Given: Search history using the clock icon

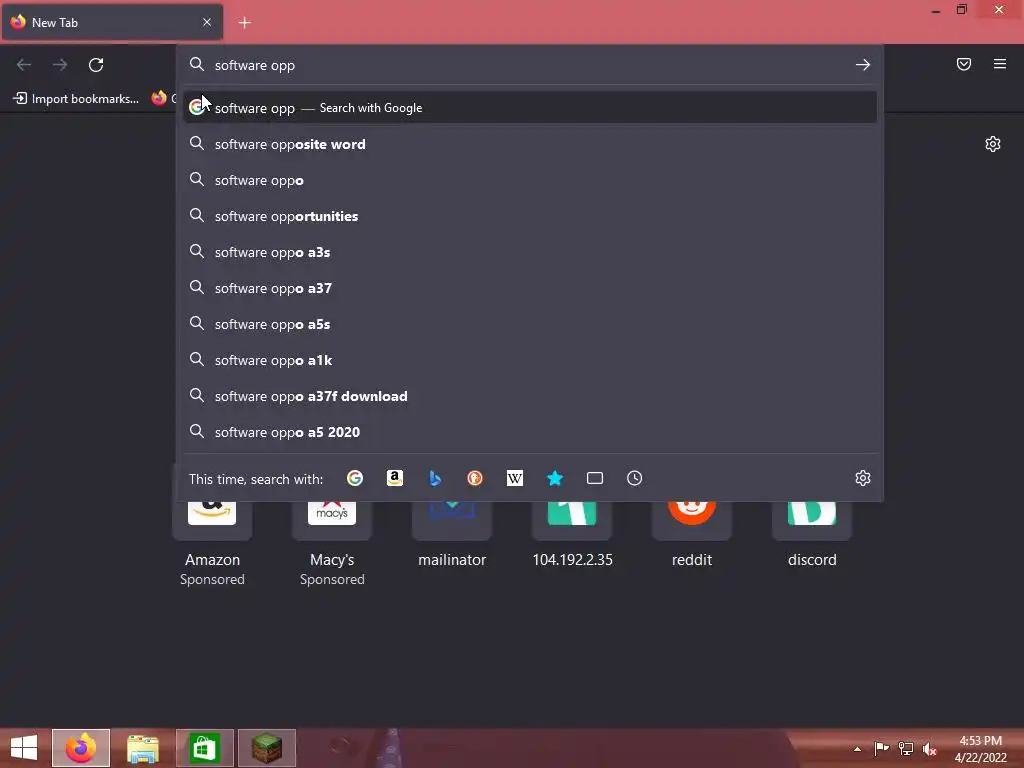Looking at the screenshot, I should (x=634, y=478).
